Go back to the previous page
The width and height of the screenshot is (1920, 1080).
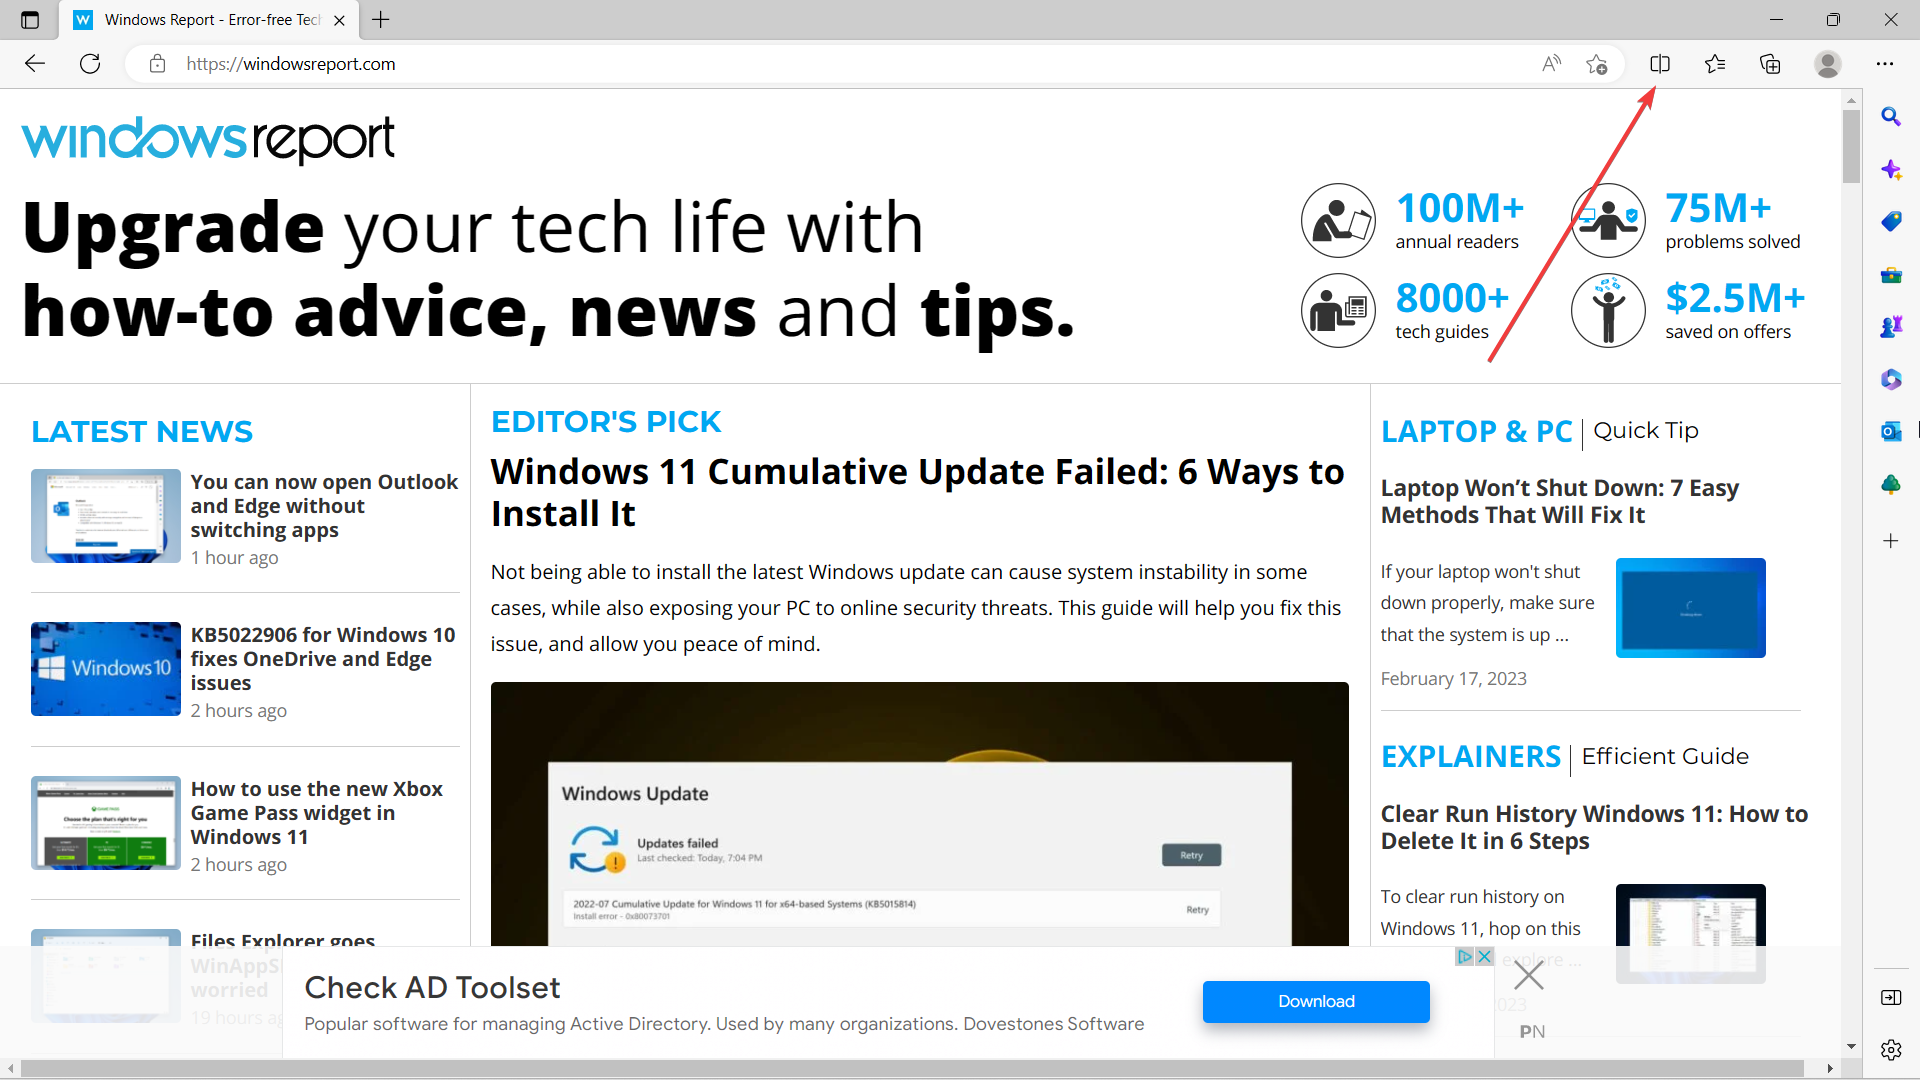pos(35,64)
